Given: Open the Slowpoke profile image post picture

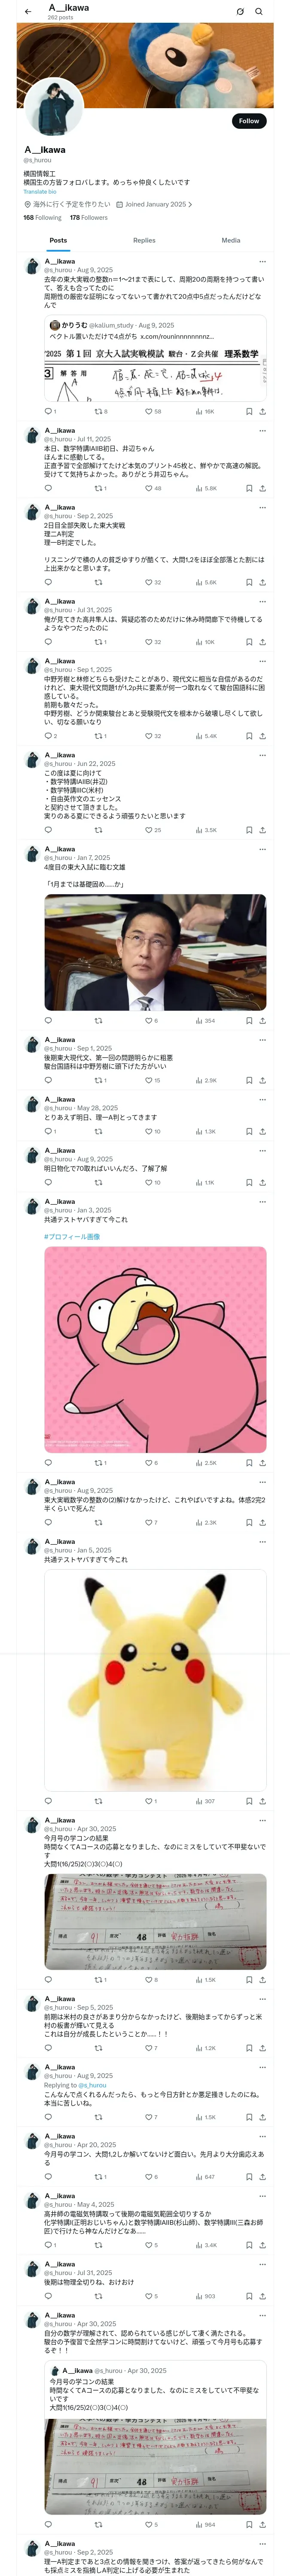Looking at the screenshot, I should (x=155, y=1349).
